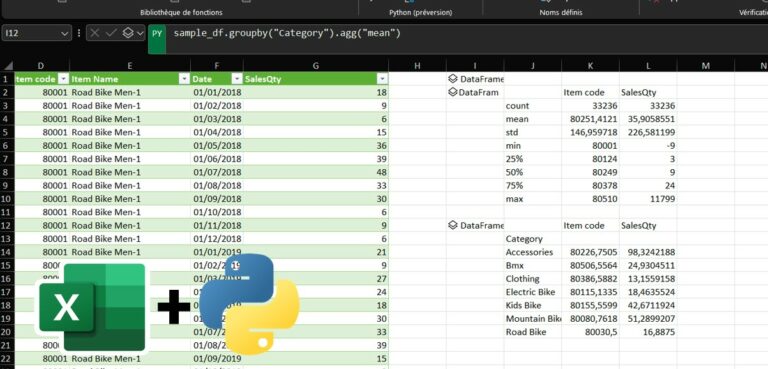Select row 10 header
Image resolution: width=768 pixels, height=369 pixels.
pos(7,199)
